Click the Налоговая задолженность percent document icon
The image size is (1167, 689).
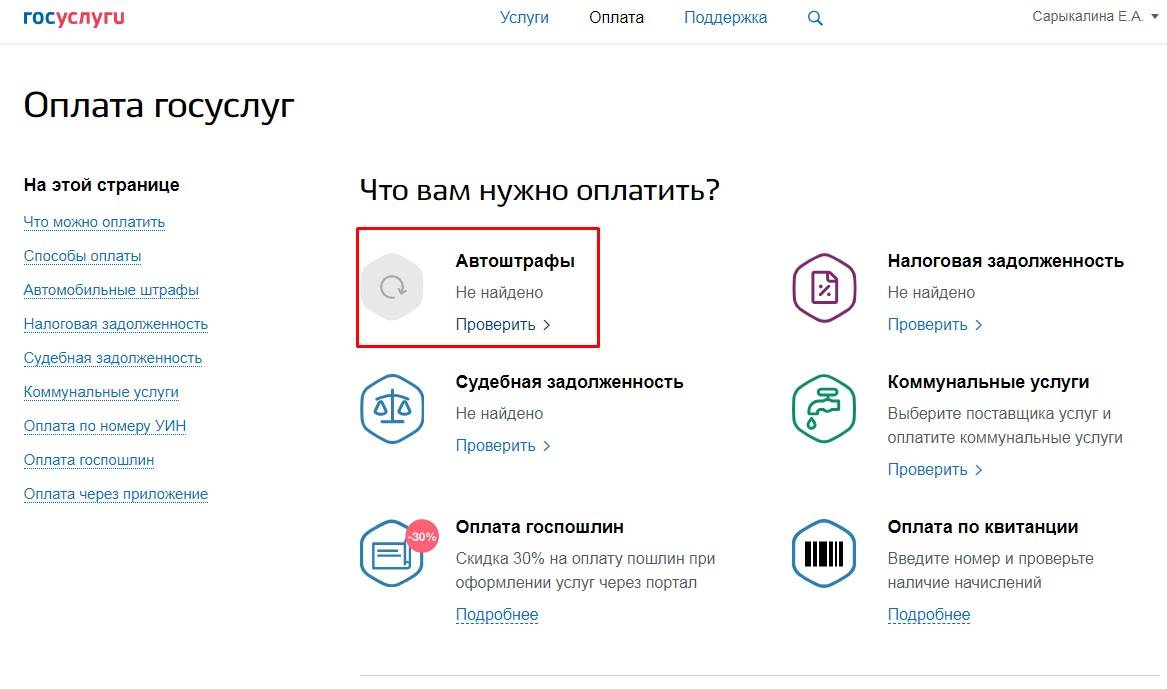click(824, 288)
